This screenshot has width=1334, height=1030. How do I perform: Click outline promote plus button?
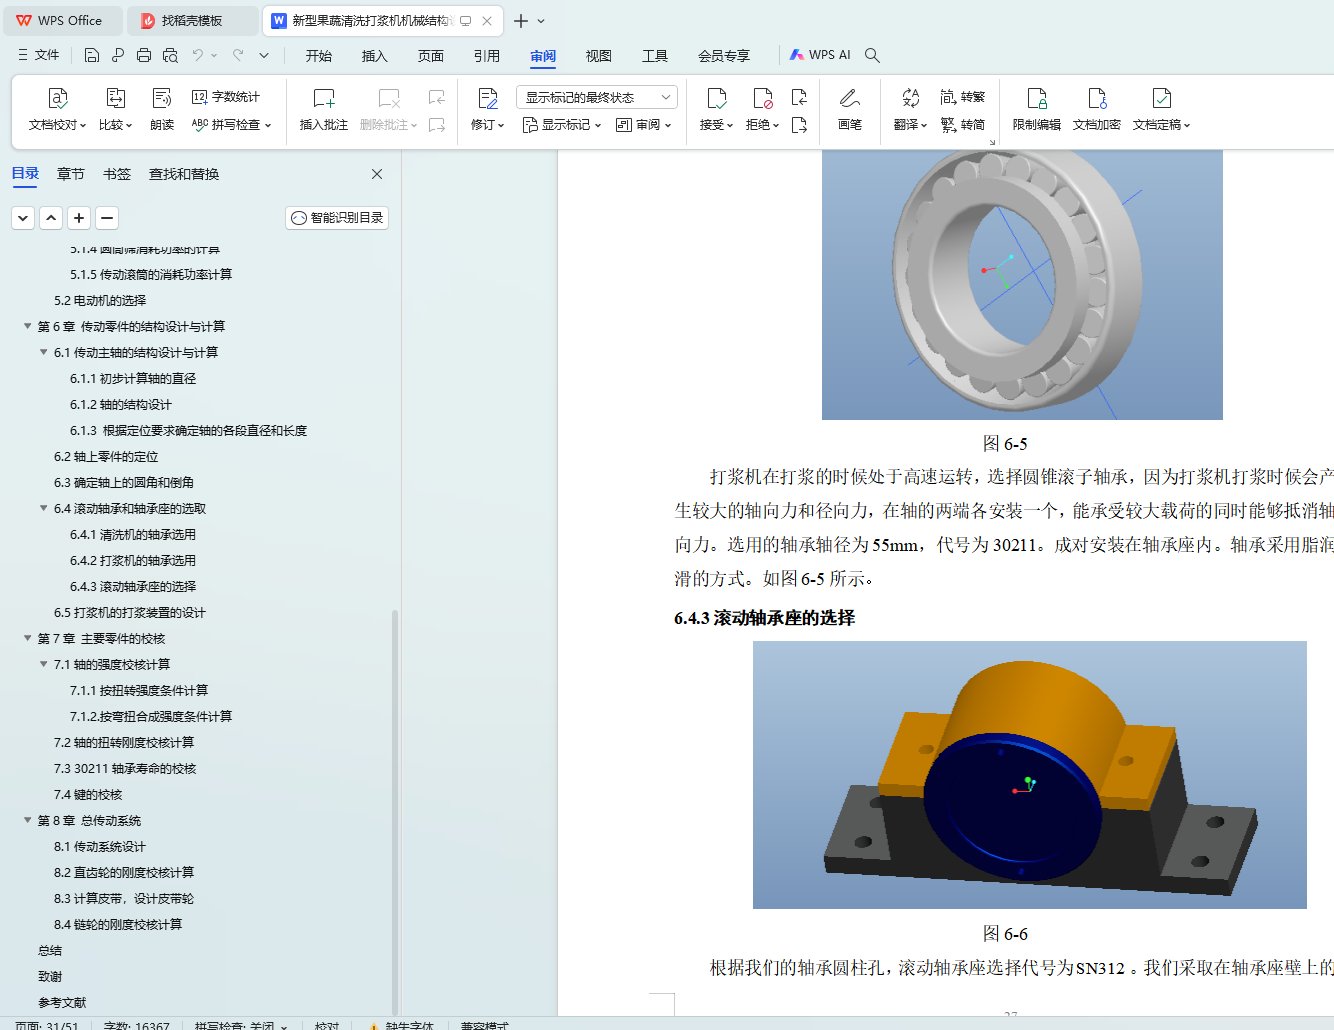point(79,218)
